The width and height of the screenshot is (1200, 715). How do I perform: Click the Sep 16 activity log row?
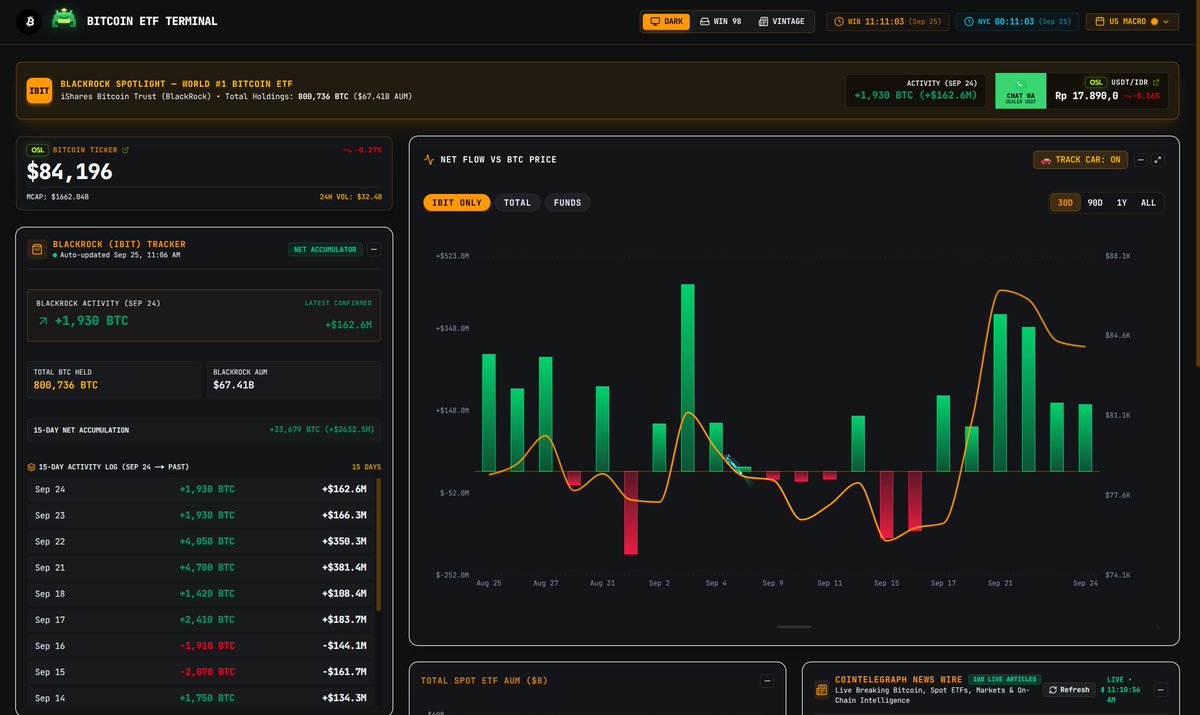[201, 646]
